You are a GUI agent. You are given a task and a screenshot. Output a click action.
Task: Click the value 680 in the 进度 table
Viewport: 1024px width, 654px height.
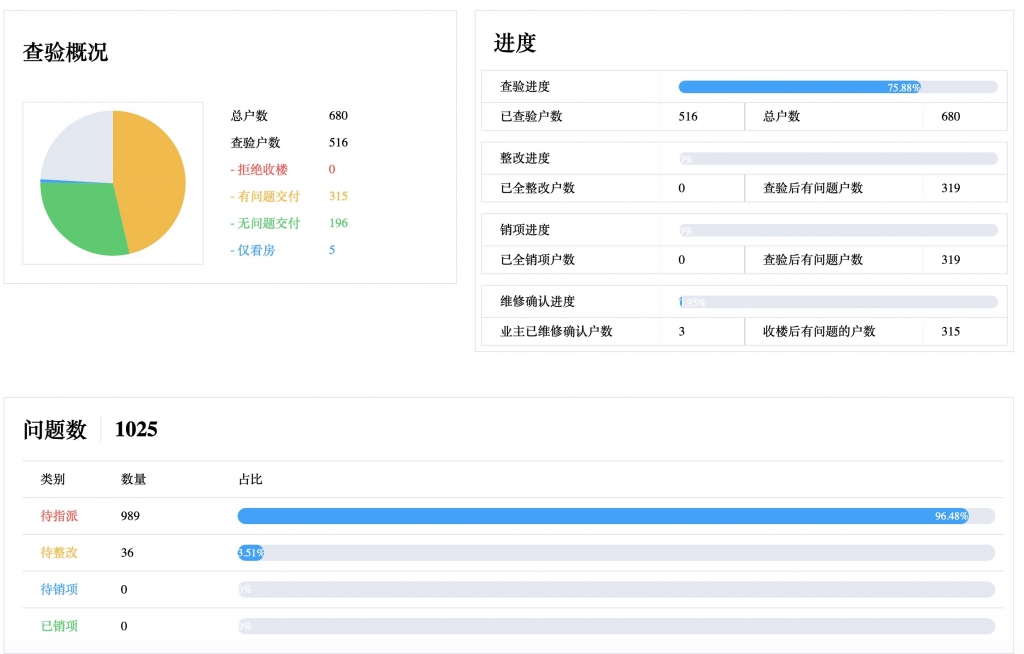coord(950,116)
